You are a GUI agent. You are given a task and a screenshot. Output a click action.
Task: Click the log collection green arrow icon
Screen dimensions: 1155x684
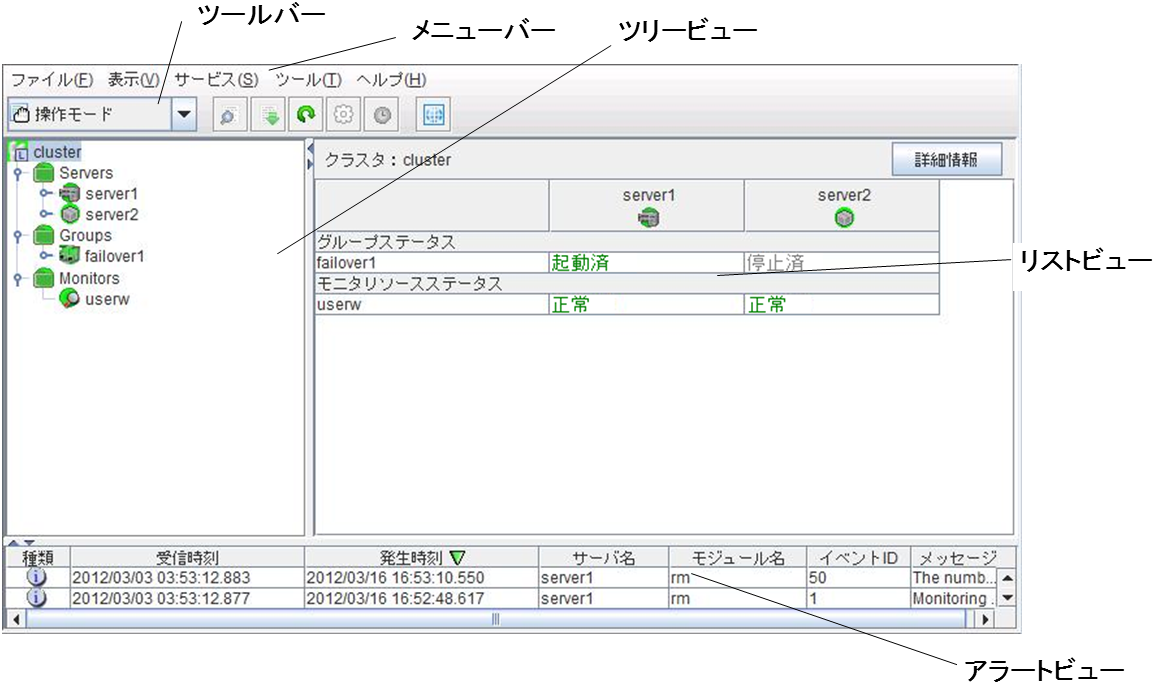click(x=269, y=115)
